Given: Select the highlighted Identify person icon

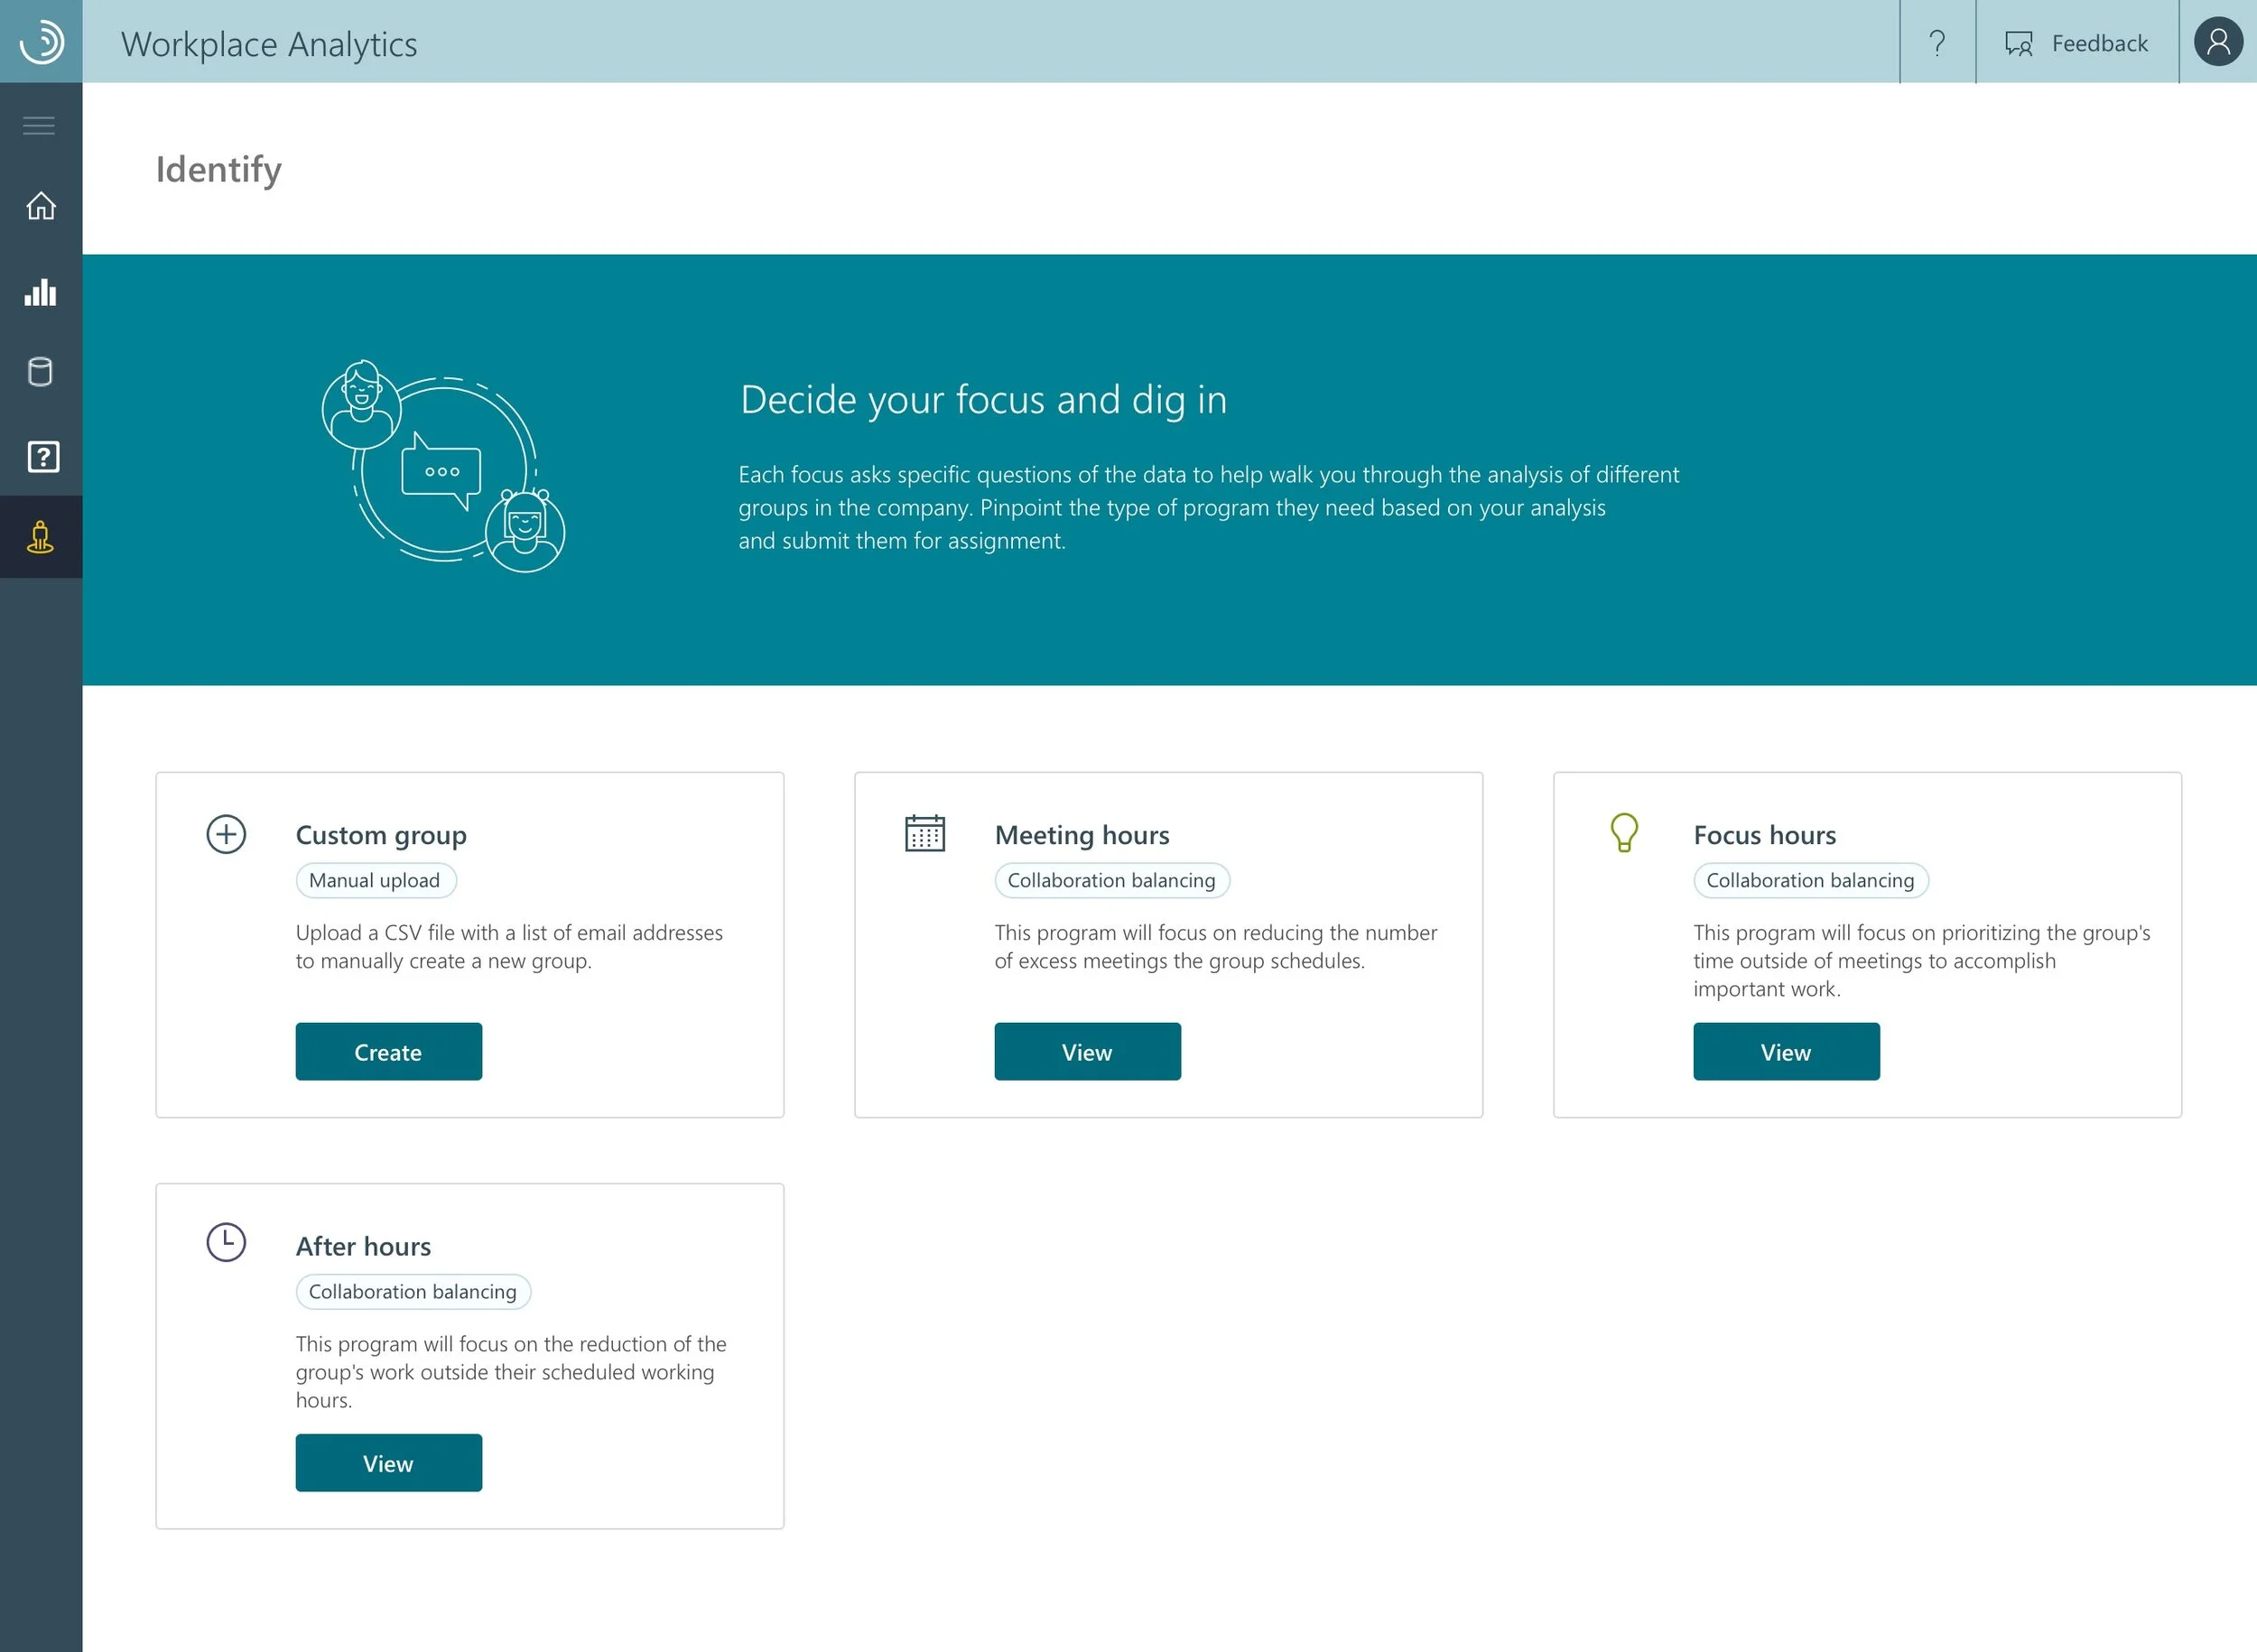Looking at the screenshot, I should pyautogui.click(x=41, y=537).
